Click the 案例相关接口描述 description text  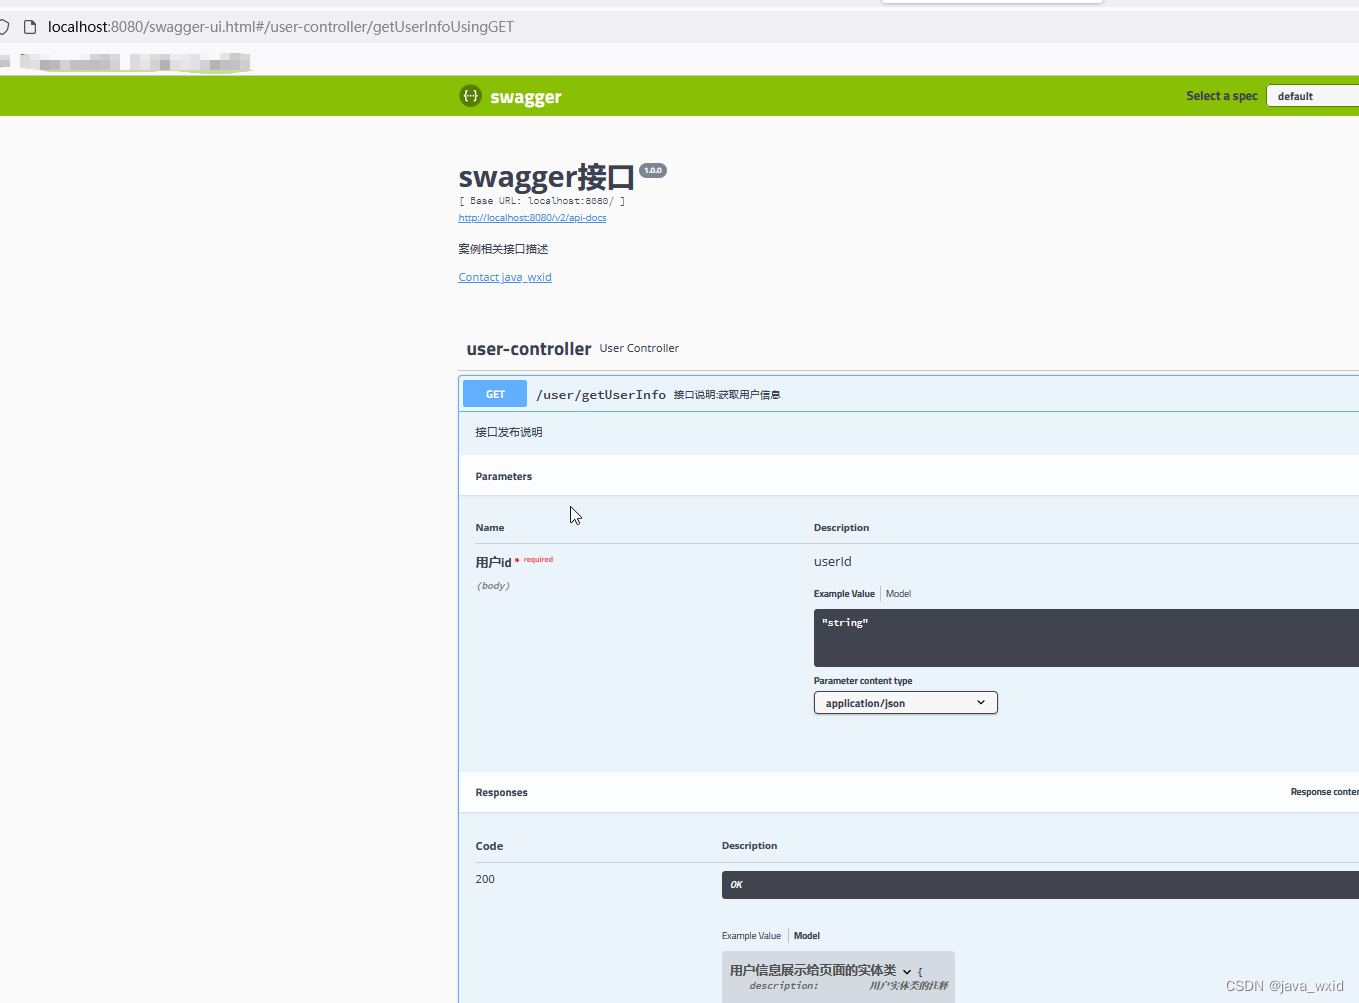503,249
